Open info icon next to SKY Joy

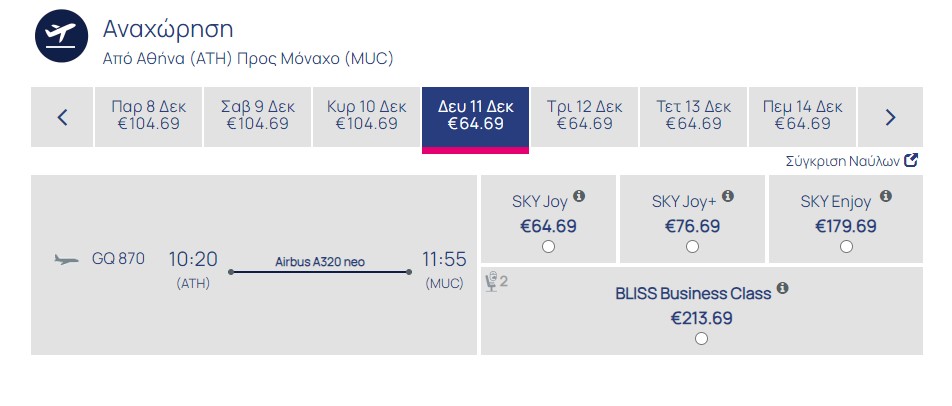579,196
